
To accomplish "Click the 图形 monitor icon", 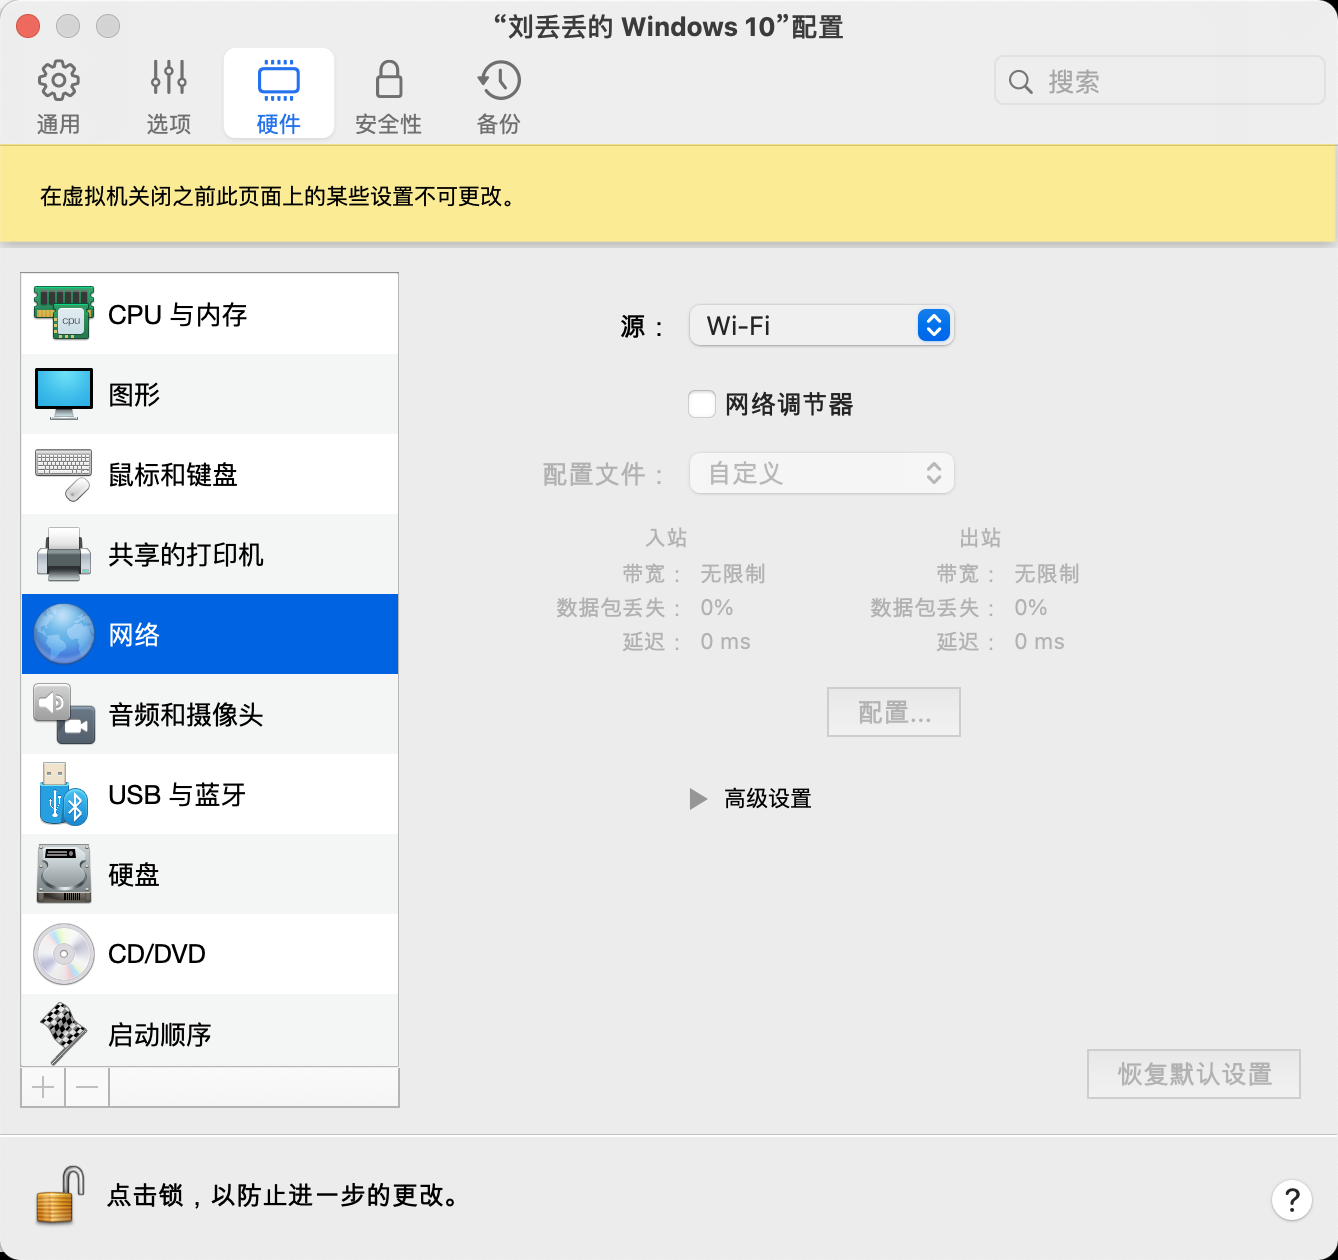I will point(64,394).
